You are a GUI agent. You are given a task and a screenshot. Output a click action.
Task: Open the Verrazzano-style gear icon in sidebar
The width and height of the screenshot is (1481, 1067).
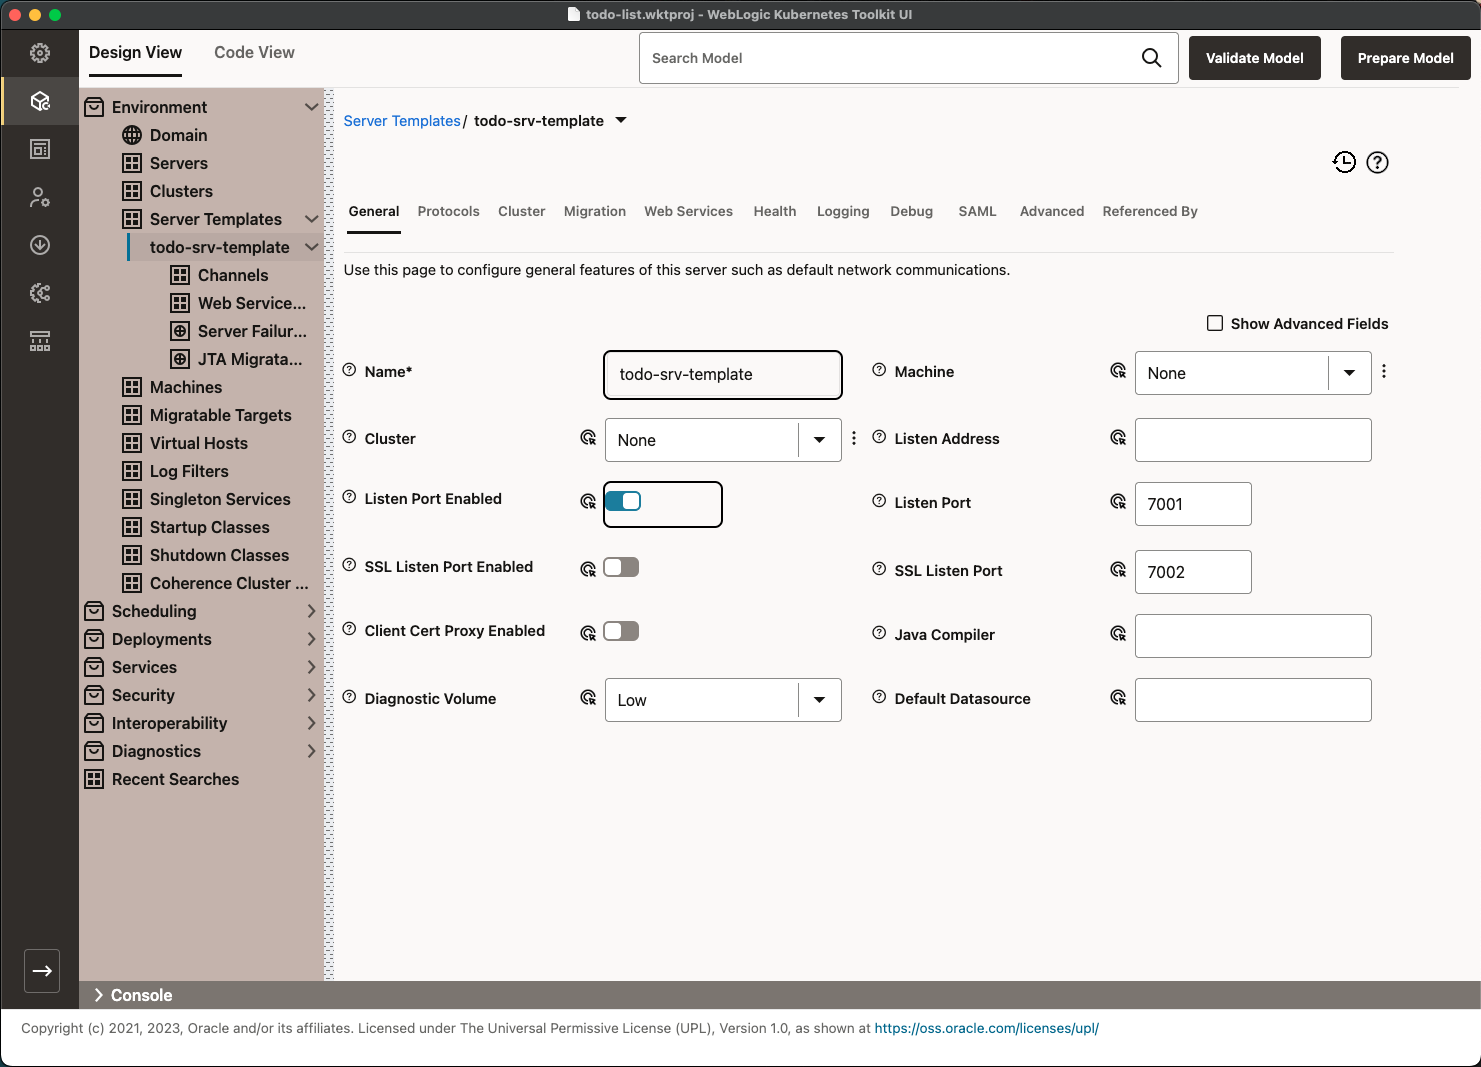40,293
